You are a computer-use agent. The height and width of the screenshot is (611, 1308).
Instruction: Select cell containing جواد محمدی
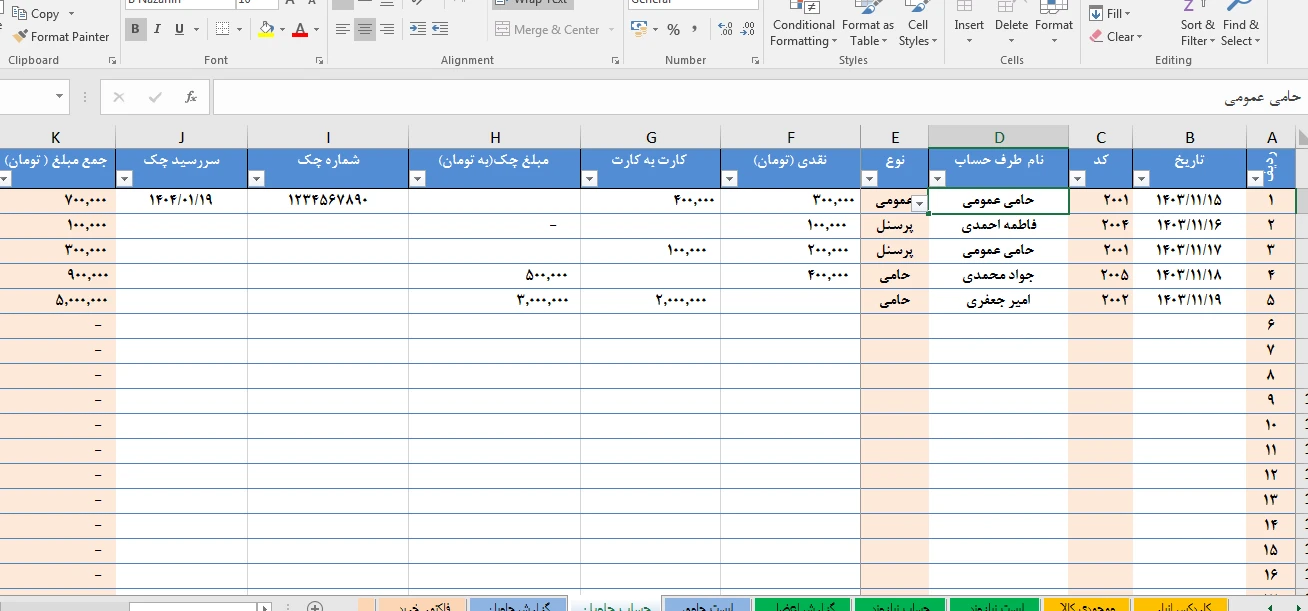[998, 275]
